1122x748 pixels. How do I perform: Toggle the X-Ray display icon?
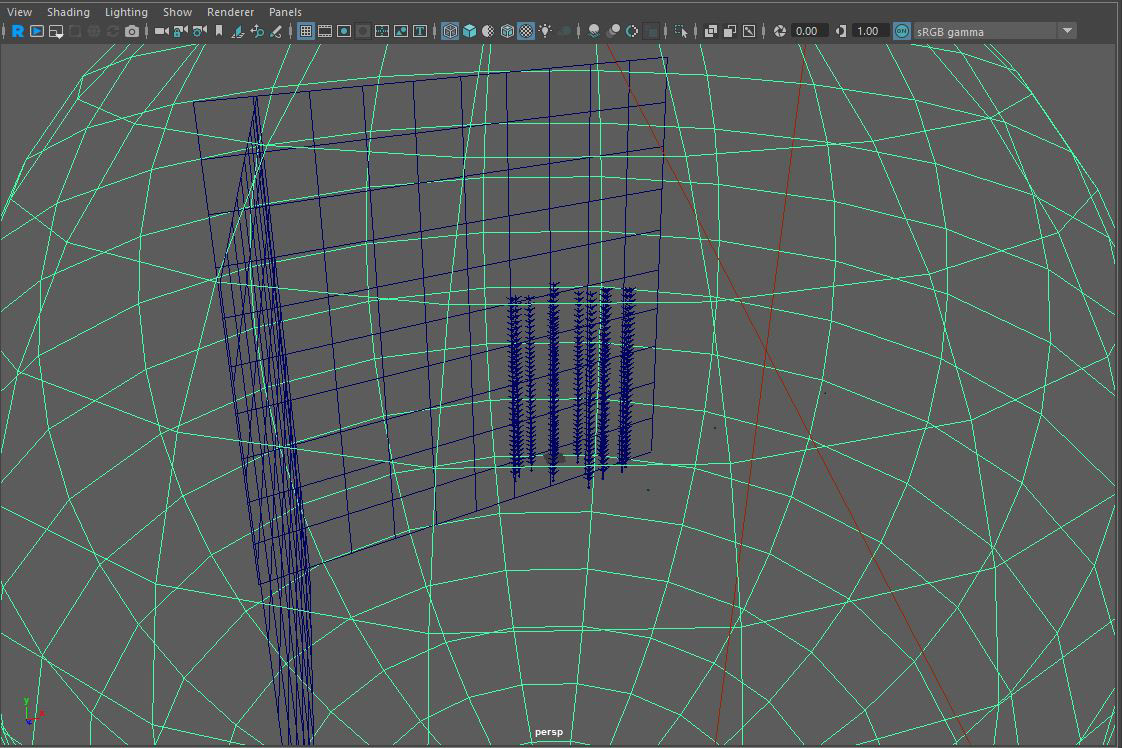tap(711, 31)
